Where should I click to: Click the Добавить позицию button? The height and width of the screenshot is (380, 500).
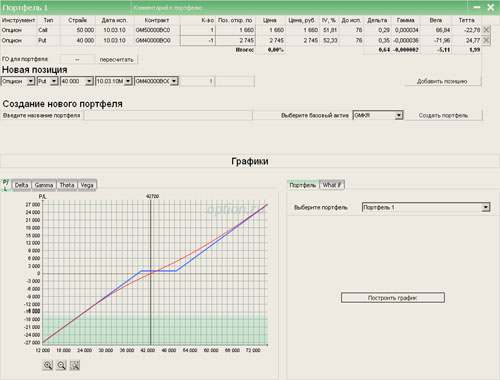pos(442,81)
